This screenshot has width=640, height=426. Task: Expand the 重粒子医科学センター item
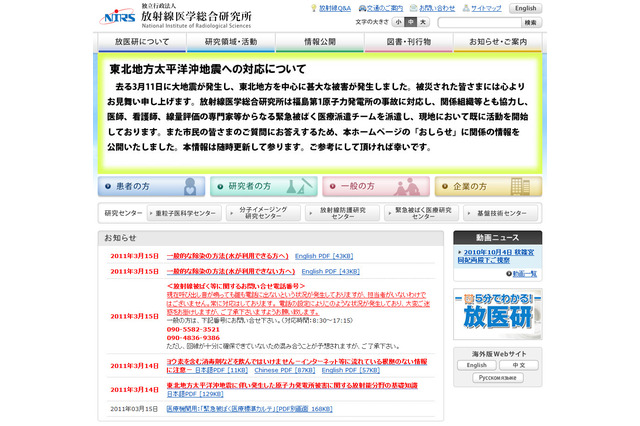pyautogui.click(x=185, y=213)
